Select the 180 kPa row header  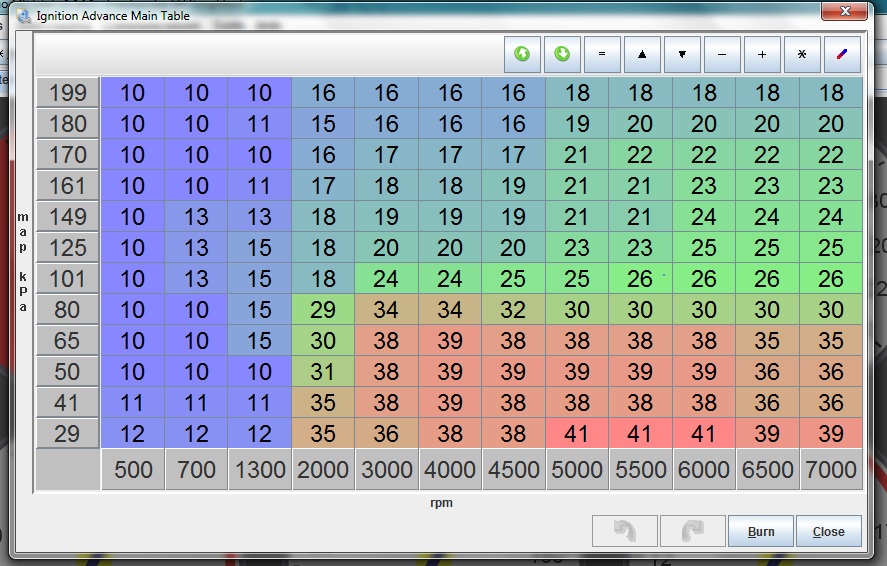tap(68, 124)
